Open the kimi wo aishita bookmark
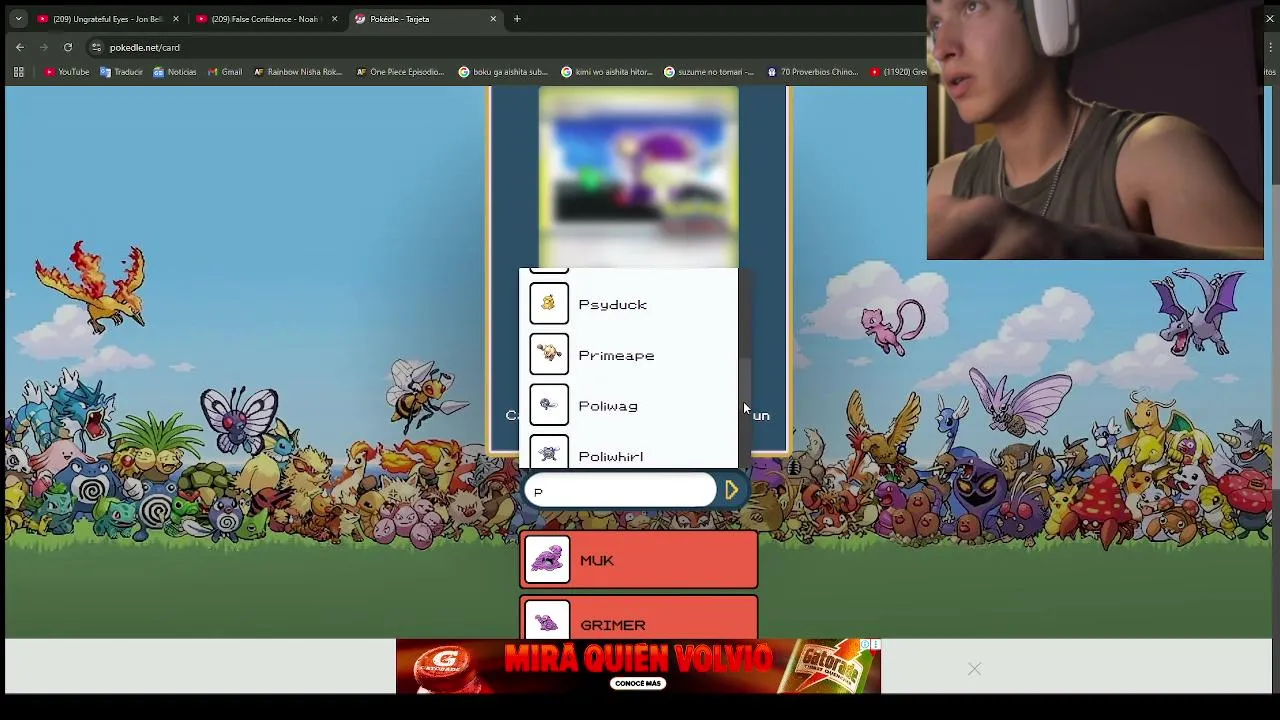 tap(607, 72)
